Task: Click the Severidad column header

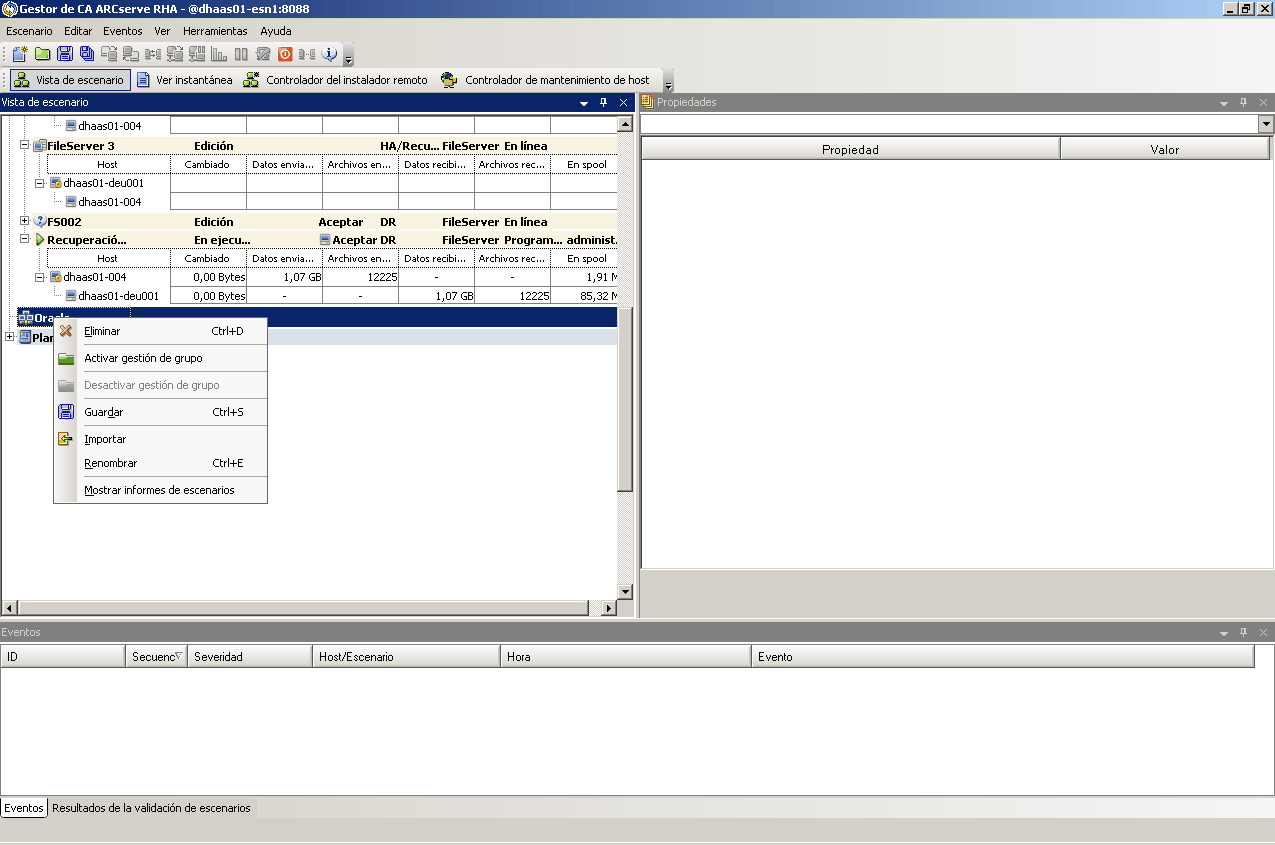Action: point(249,657)
